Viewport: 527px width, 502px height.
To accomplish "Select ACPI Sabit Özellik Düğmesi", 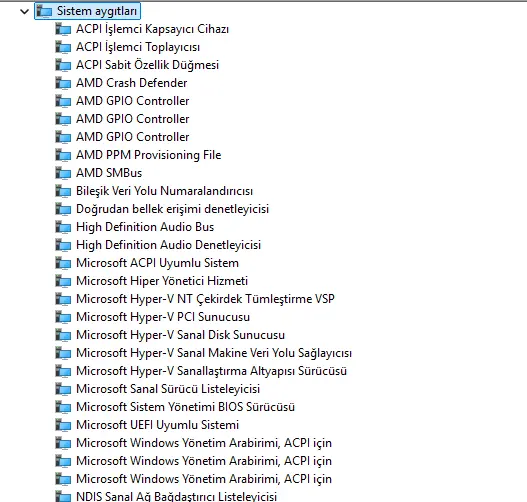I will (x=148, y=65).
